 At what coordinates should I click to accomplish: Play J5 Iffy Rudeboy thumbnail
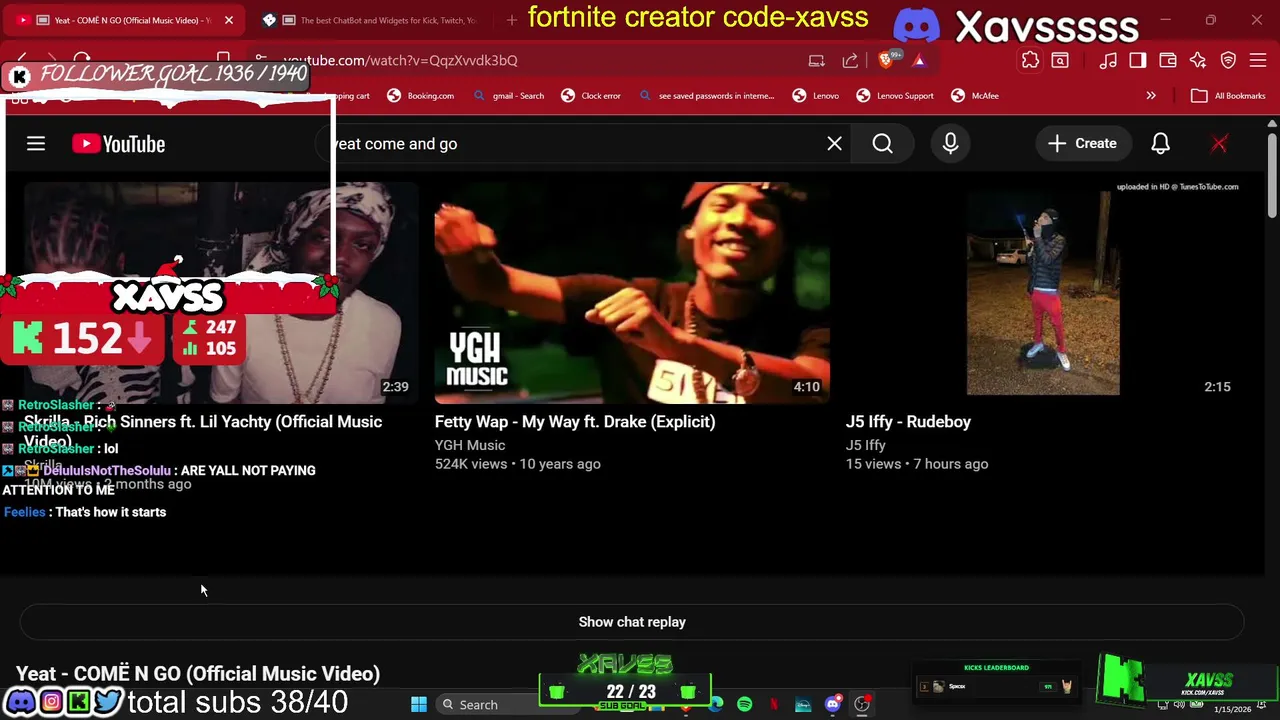(1043, 293)
